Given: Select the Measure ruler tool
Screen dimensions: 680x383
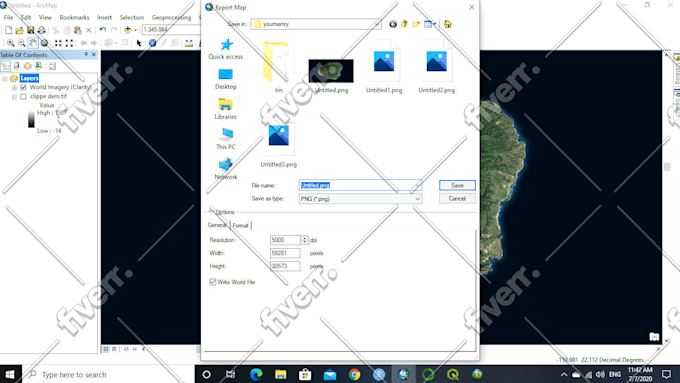Looking at the screenshot, I should (189, 43).
